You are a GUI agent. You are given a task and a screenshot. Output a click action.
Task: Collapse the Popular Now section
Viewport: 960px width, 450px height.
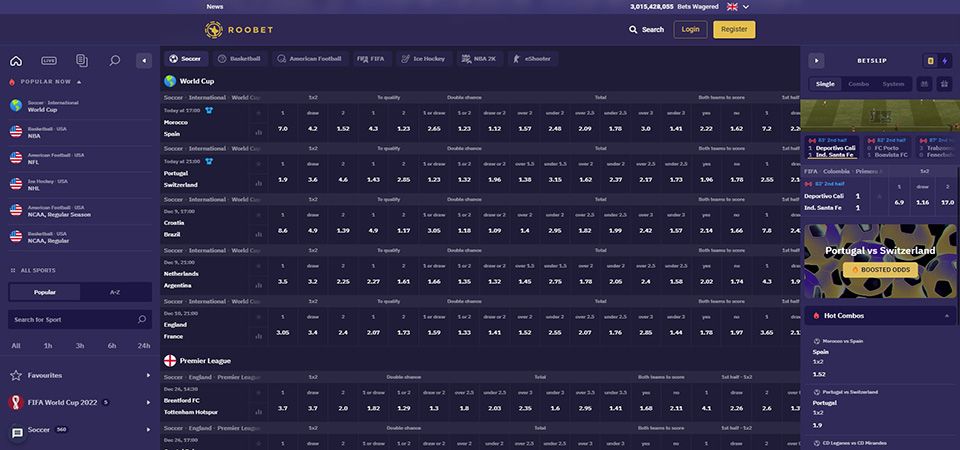click(x=79, y=81)
